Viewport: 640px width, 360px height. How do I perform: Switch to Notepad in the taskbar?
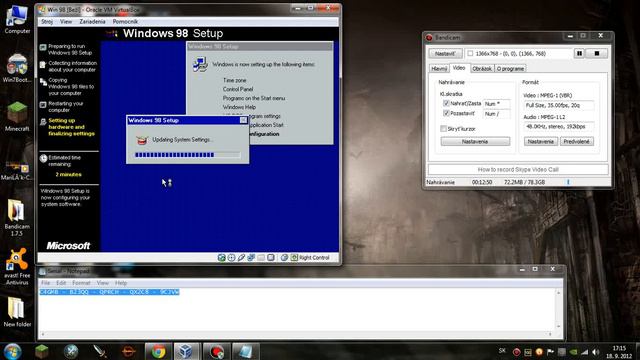245,351
